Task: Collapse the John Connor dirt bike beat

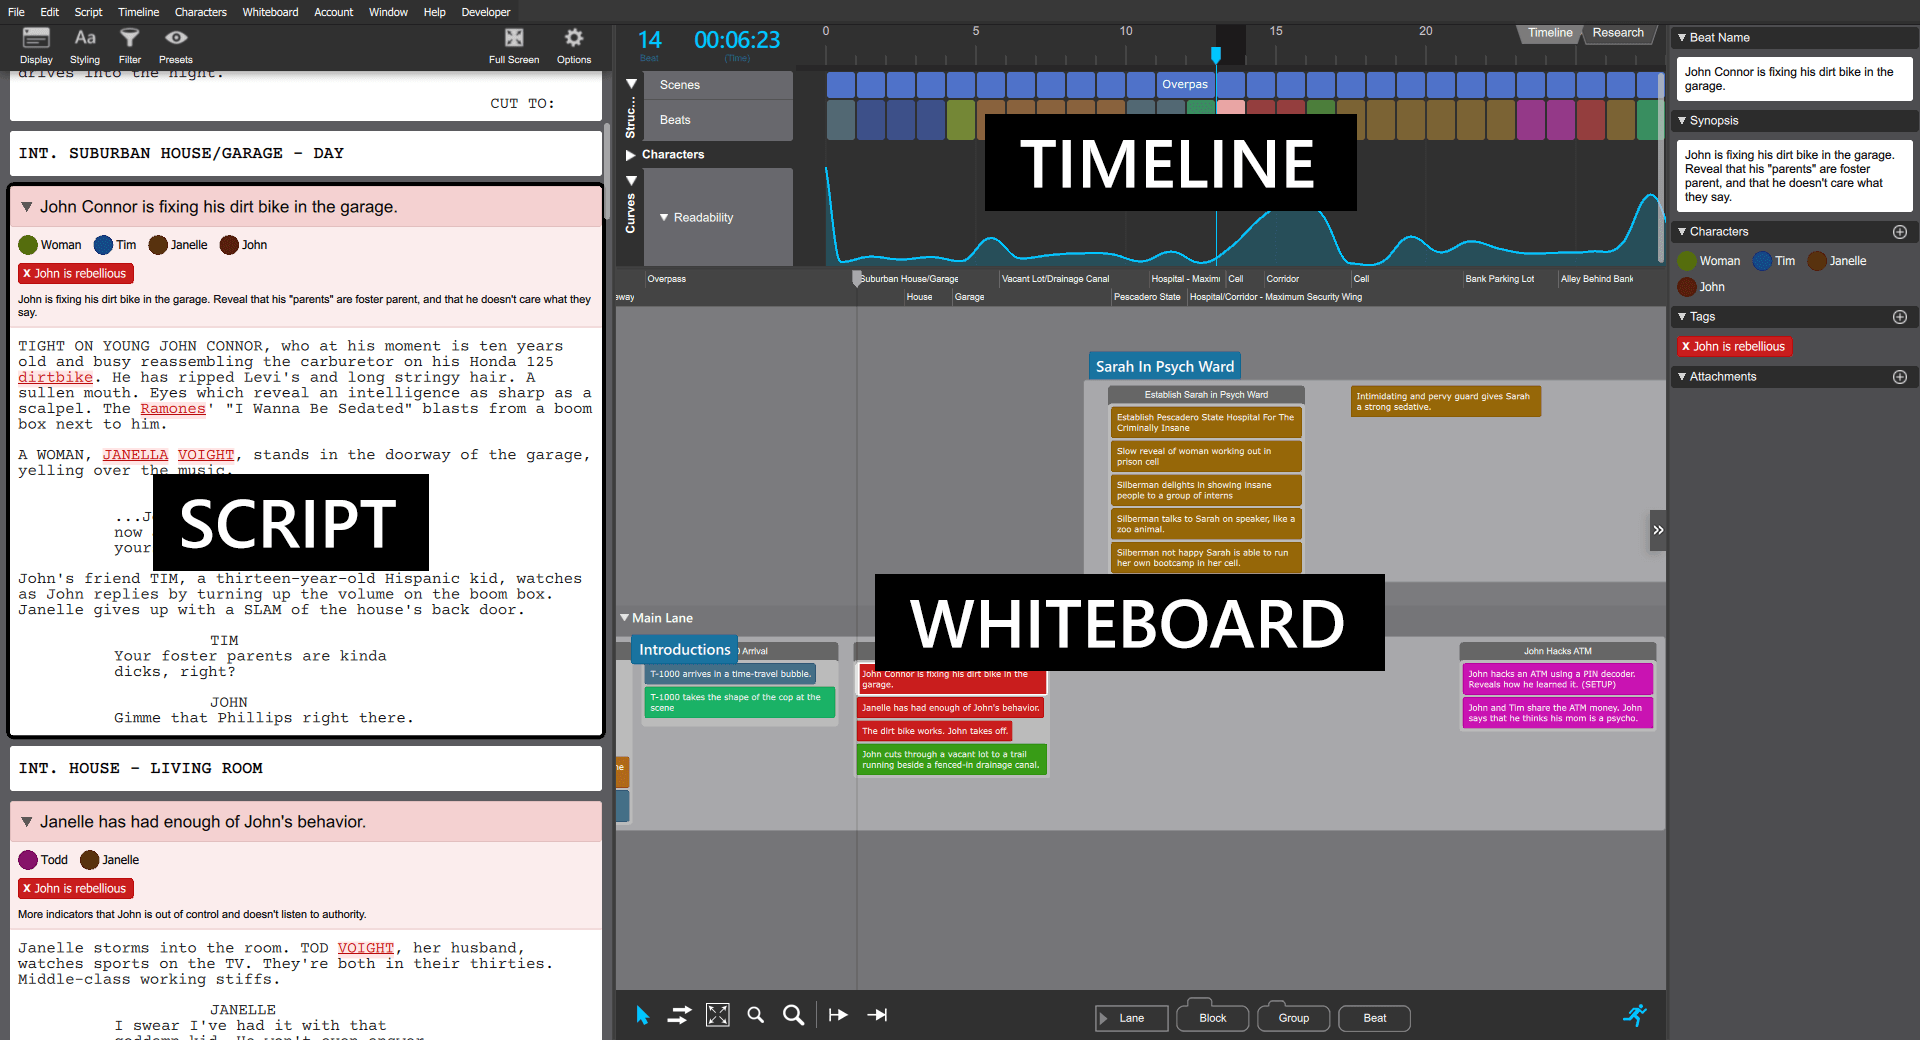Action: point(26,207)
